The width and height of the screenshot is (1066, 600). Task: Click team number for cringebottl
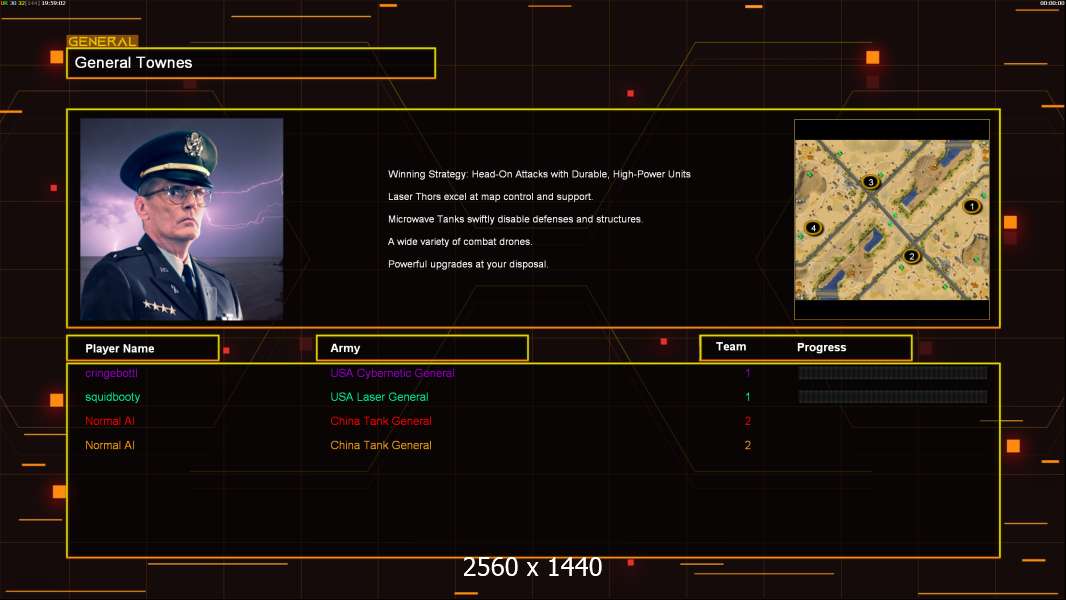747,373
